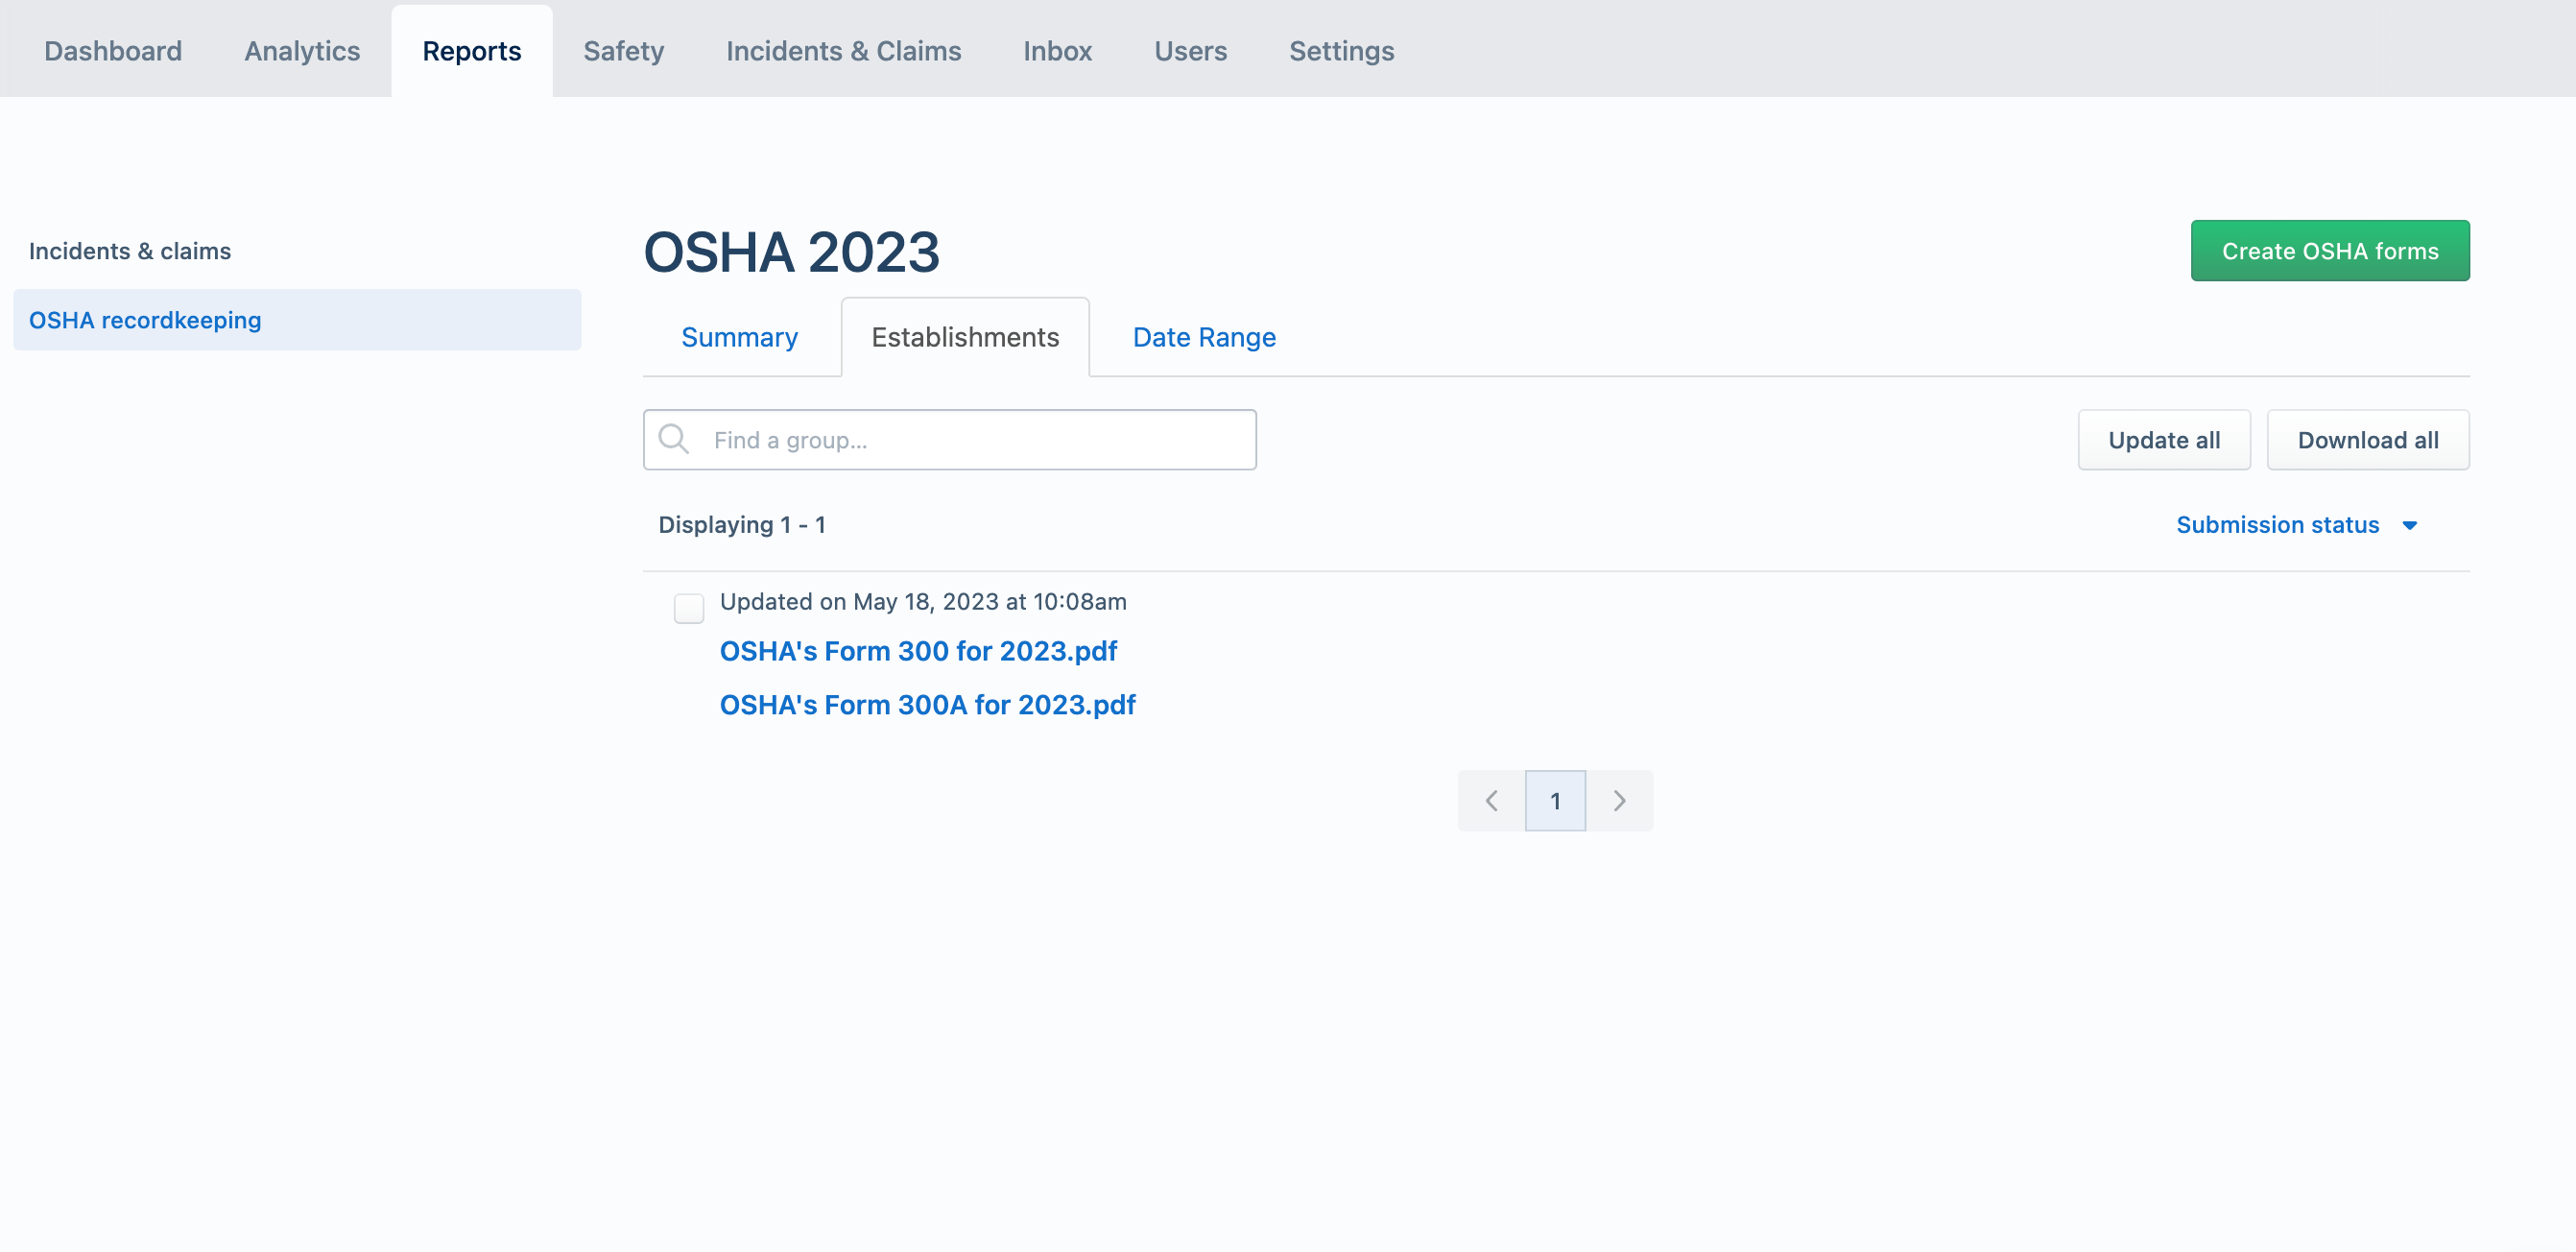Open the Inbox section
2576x1252 pixels.
1057,50
